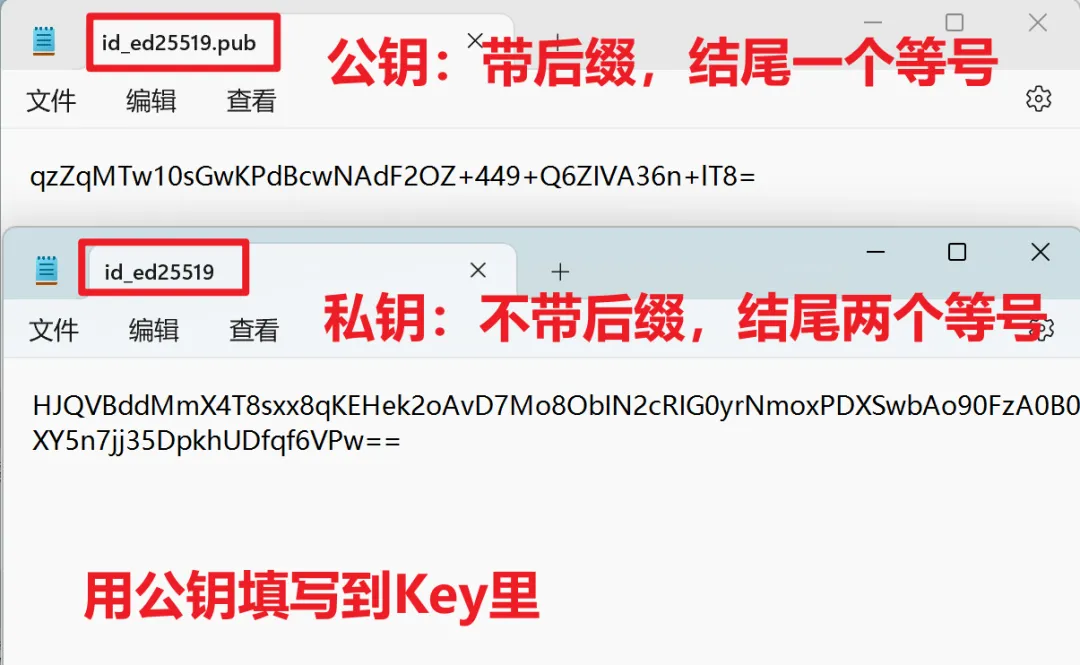1080x665 pixels.
Task: Close the private key Notepad window
Action: [x=1040, y=252]
